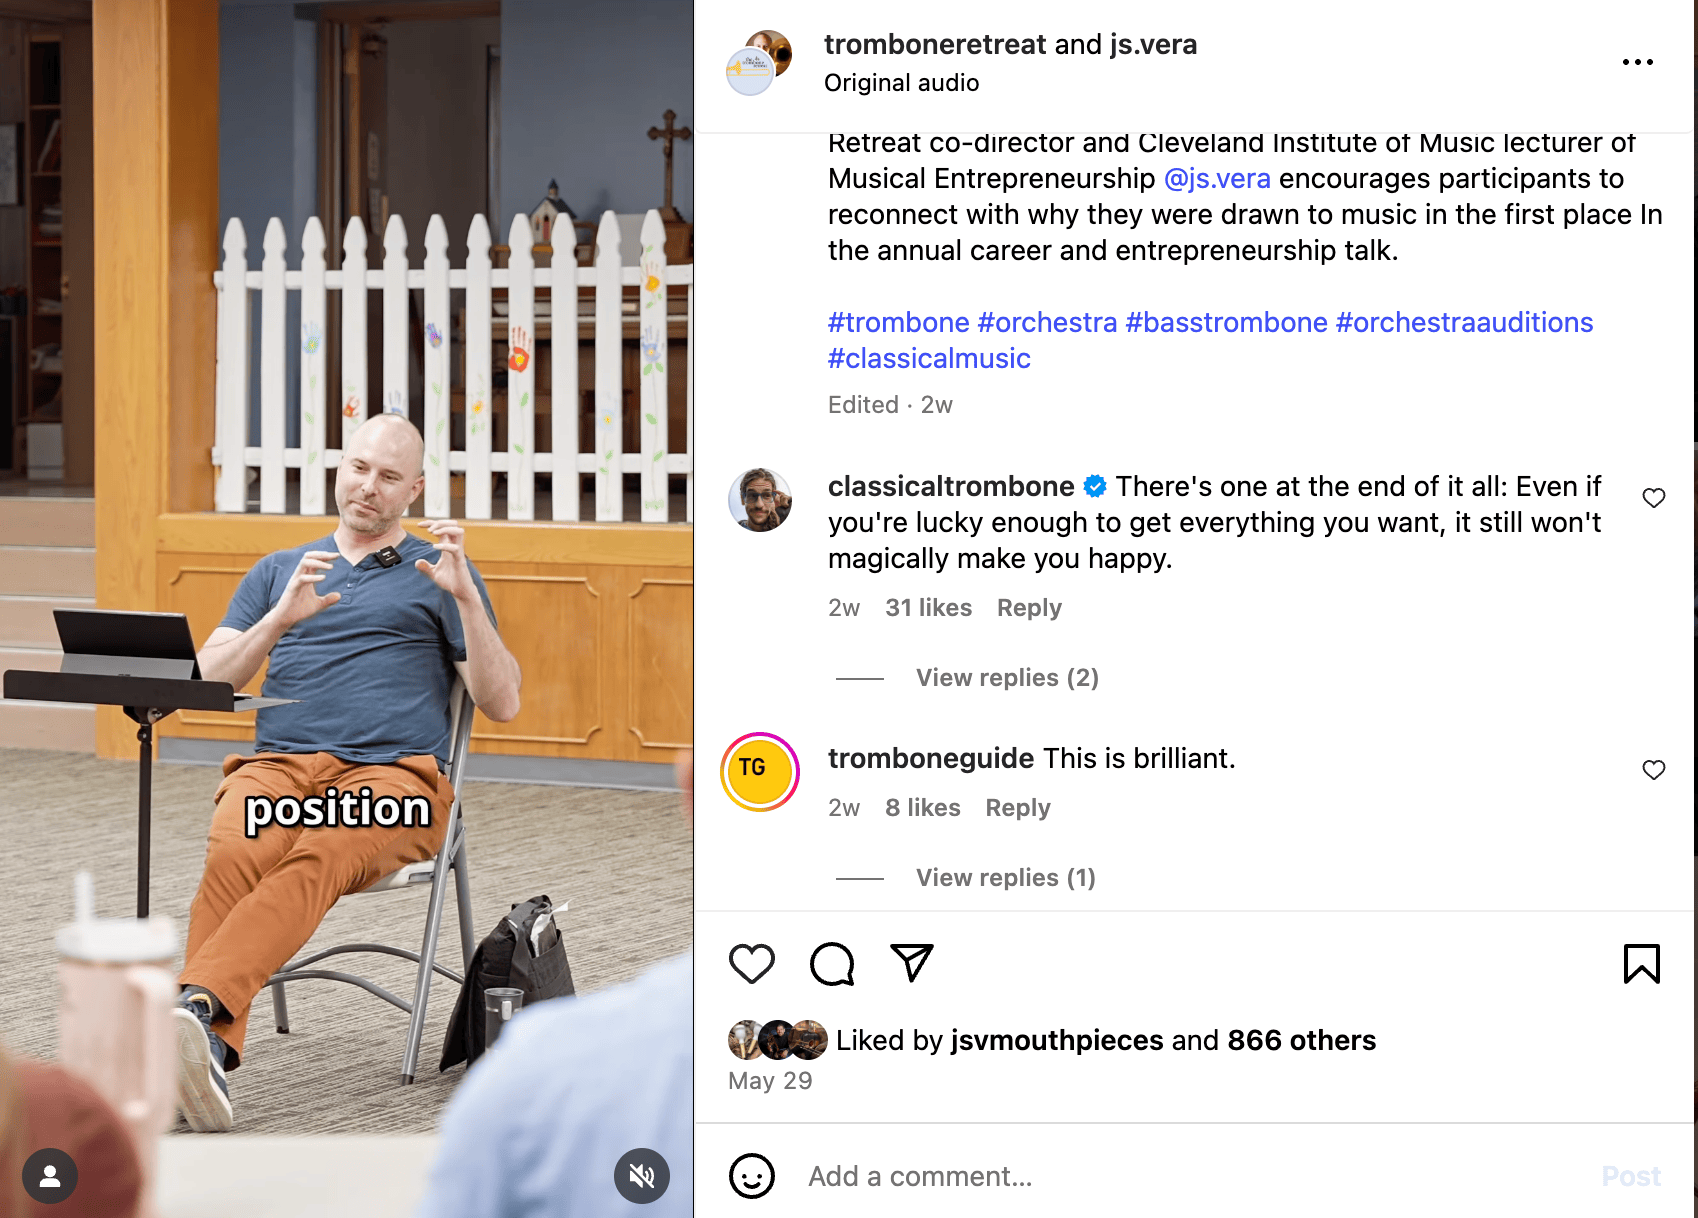
Task: Like the post with the heart icon
Action: (751, 964)
